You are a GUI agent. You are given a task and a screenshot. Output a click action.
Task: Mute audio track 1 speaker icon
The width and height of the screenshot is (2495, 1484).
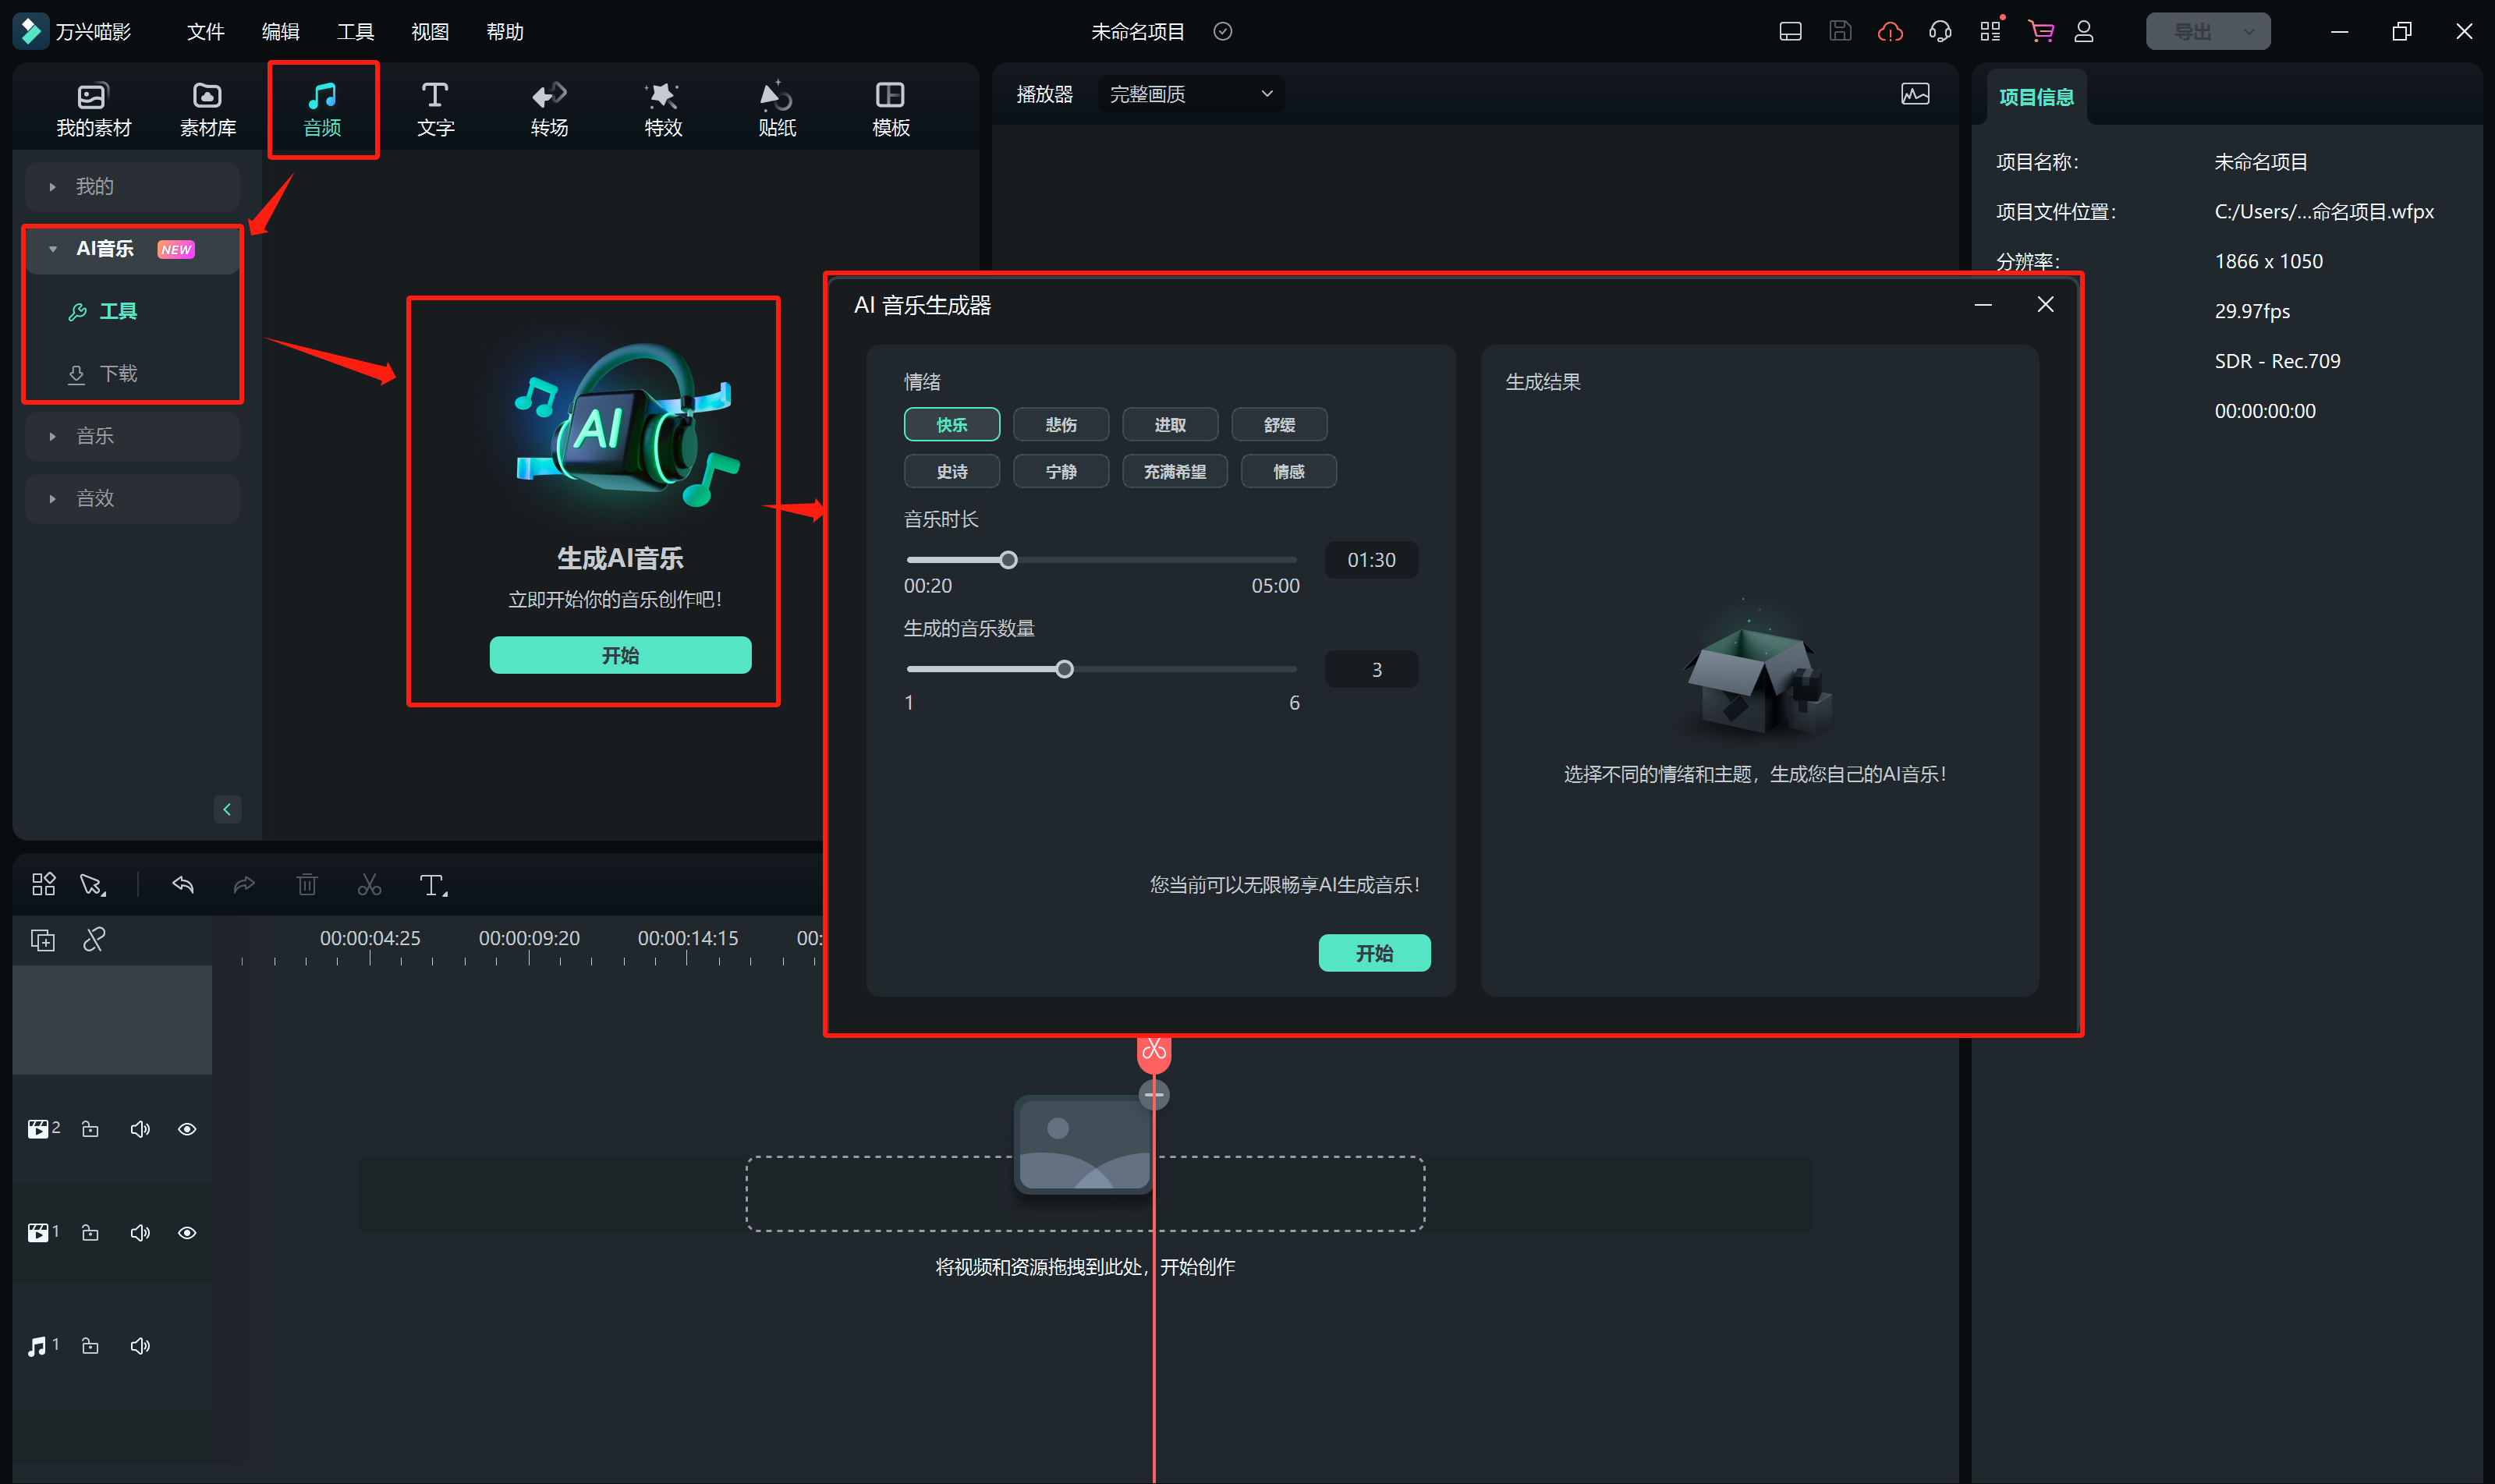(140, 1346)
